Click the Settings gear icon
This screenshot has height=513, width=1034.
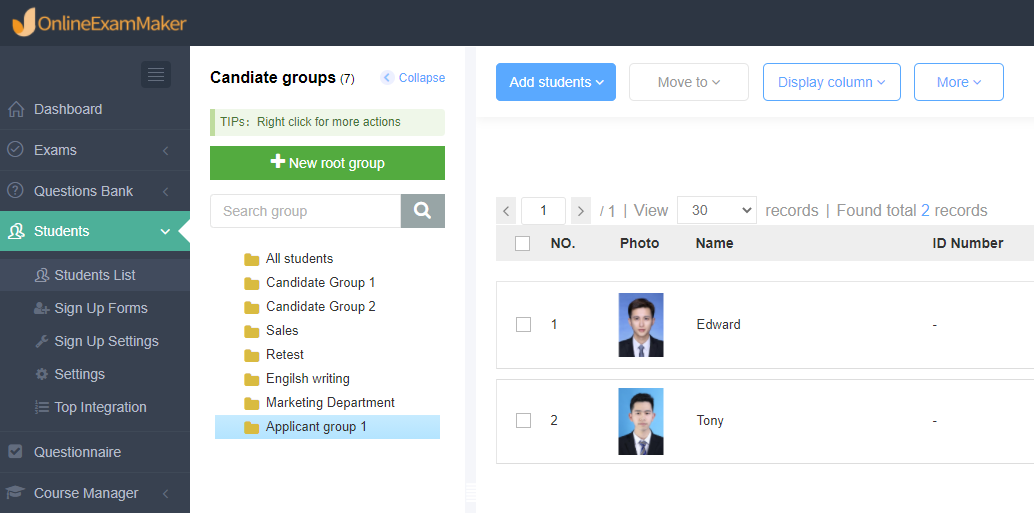42,375
